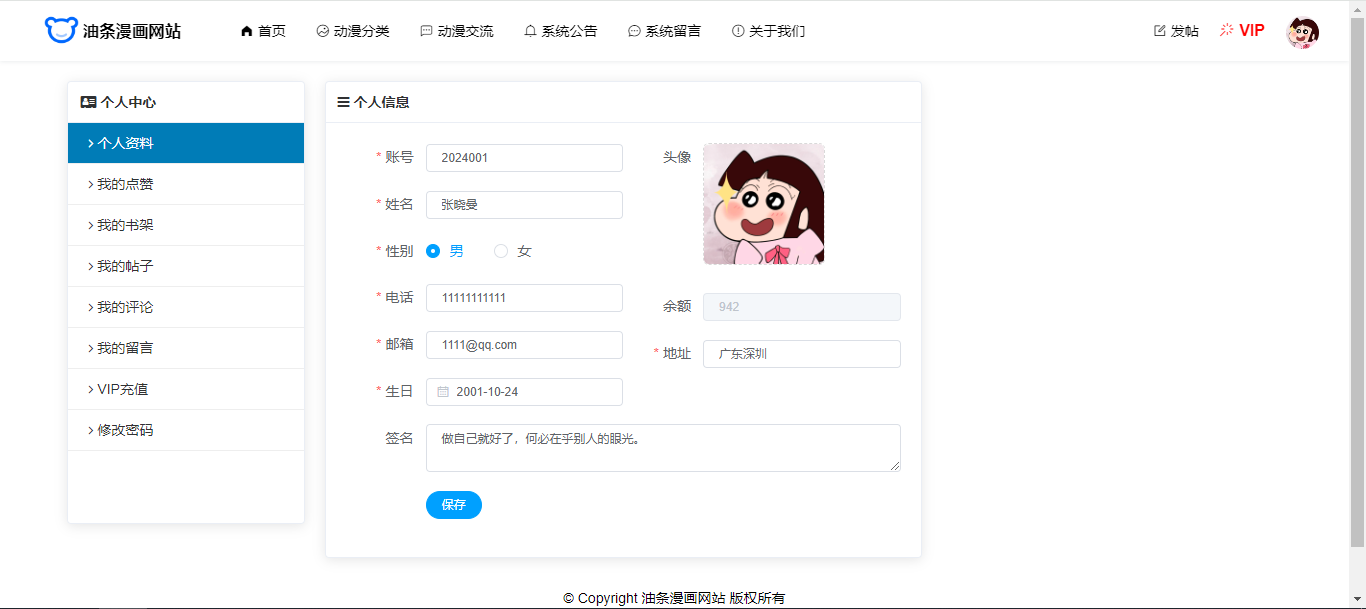
Task: Click the 电话 input field
Action: click(x=524, y=298)
